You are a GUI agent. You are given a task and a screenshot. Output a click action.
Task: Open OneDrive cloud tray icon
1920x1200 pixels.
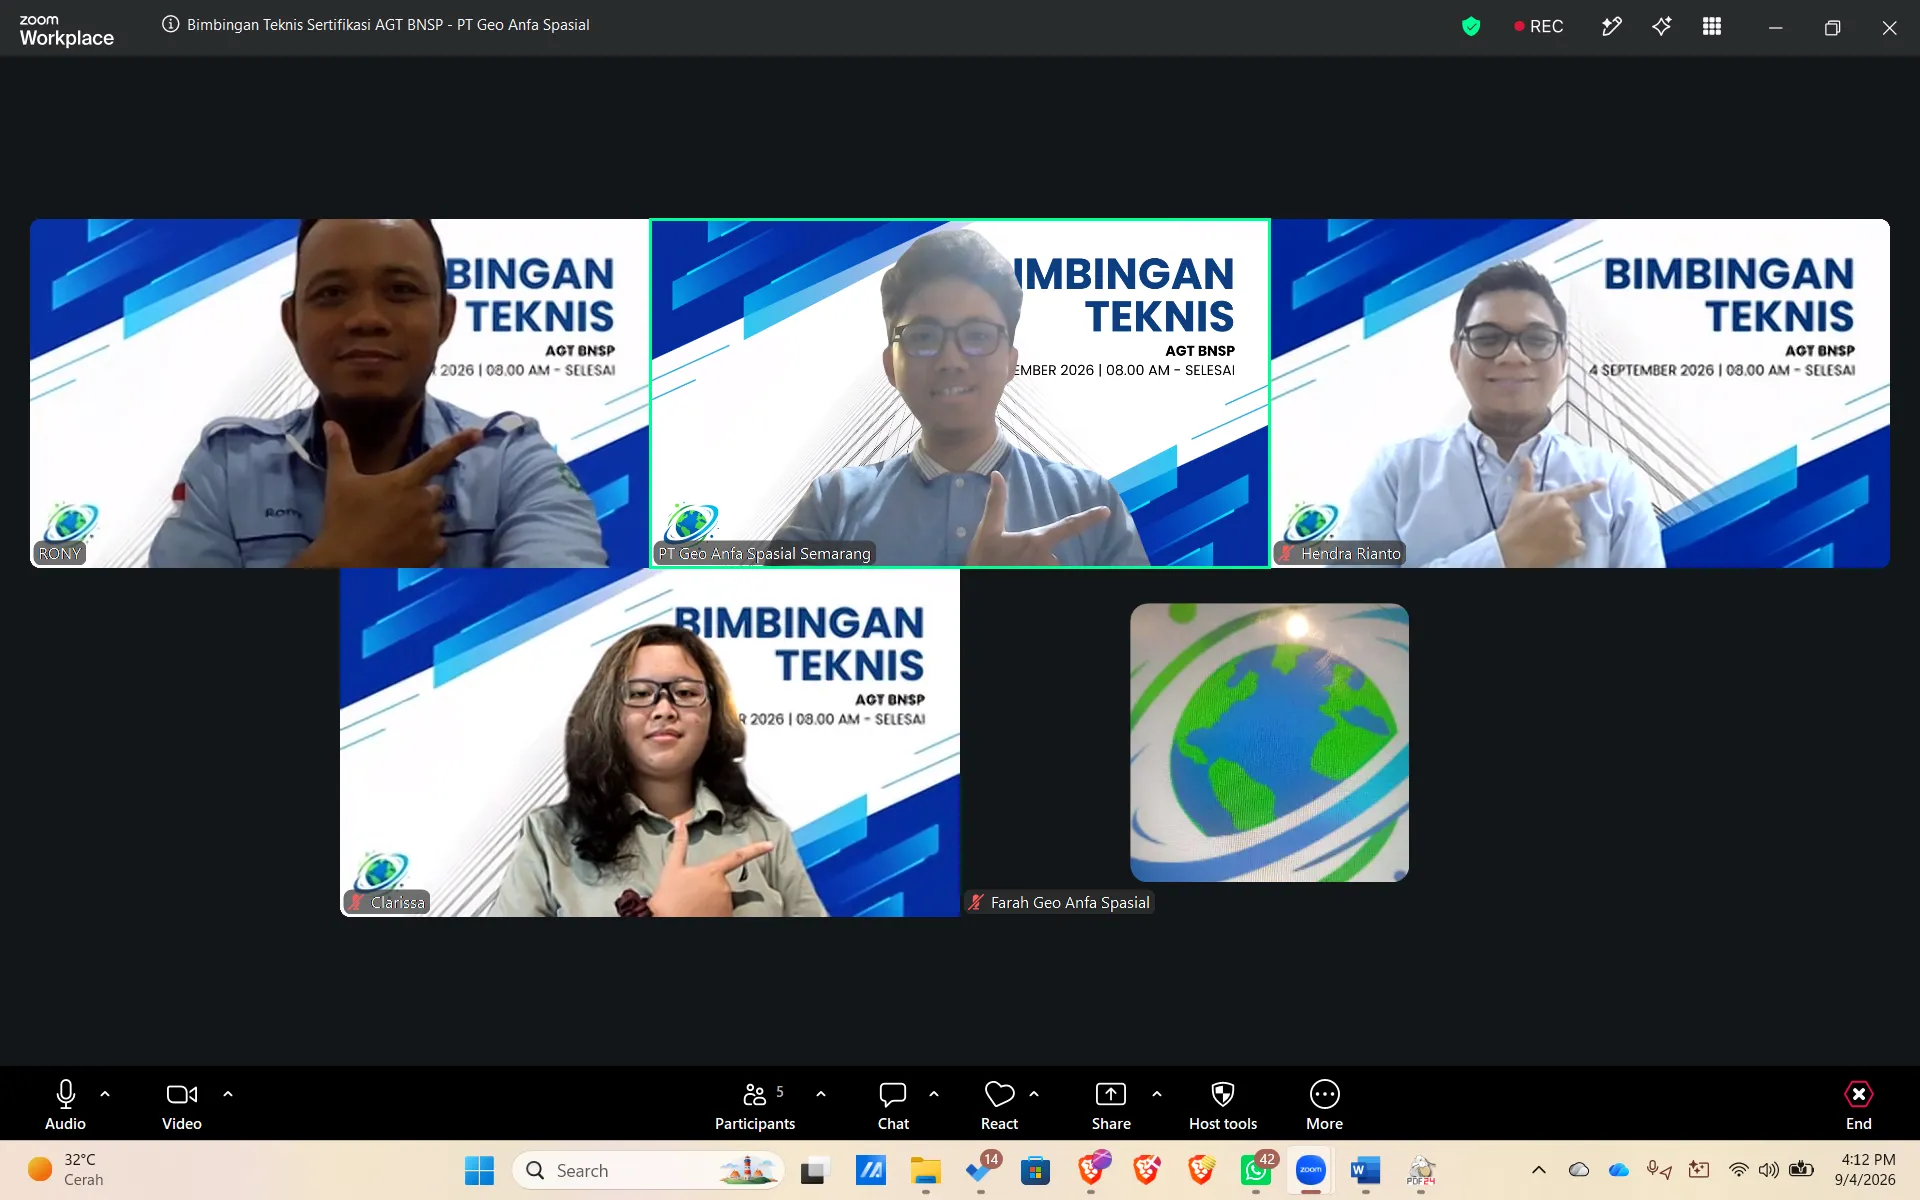[x=1618, y=1170]
